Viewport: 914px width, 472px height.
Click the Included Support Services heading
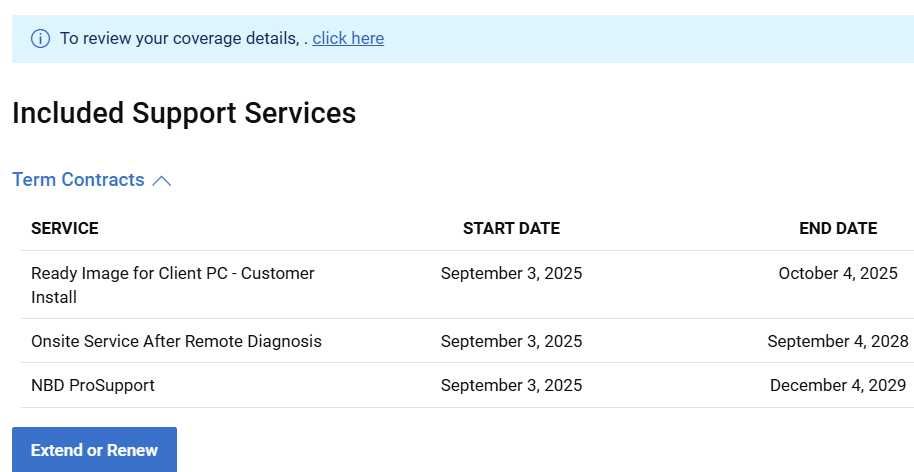(184, 113)
